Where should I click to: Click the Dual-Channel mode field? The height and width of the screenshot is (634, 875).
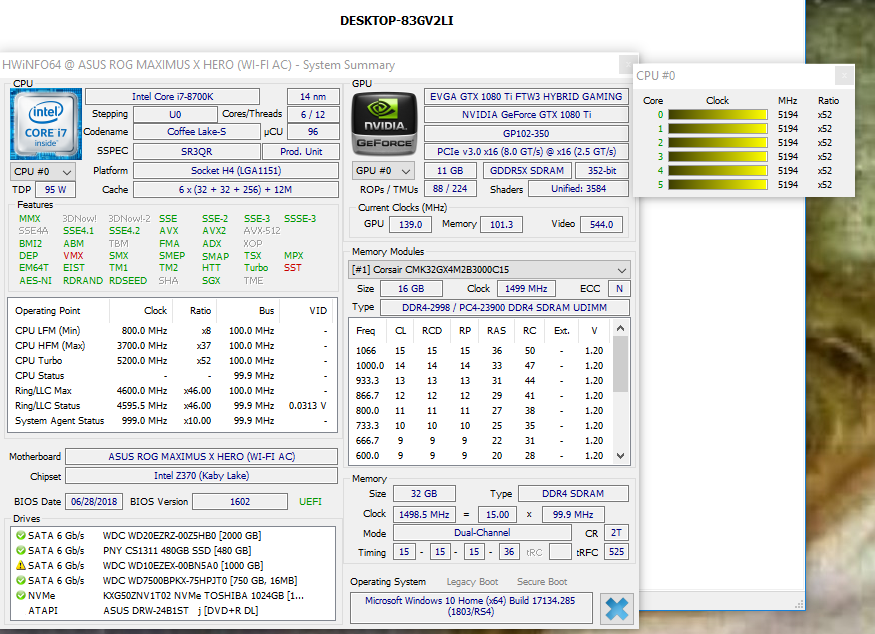coord(482,533)
